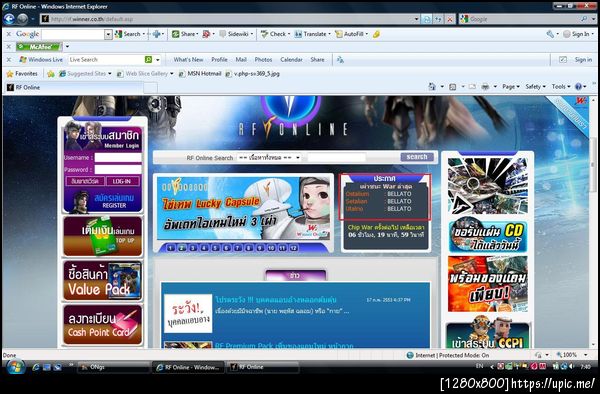Open the RF Online Search category dropdown

pyautogui.click(x=269, y=157)
